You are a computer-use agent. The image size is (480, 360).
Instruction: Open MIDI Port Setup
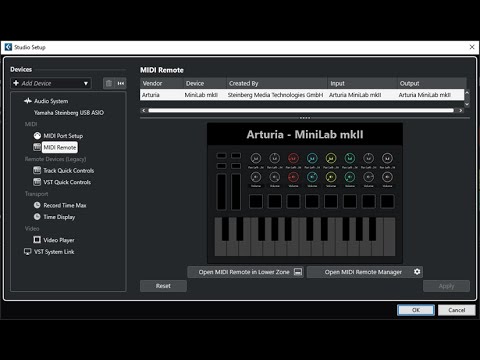point(63,136)
